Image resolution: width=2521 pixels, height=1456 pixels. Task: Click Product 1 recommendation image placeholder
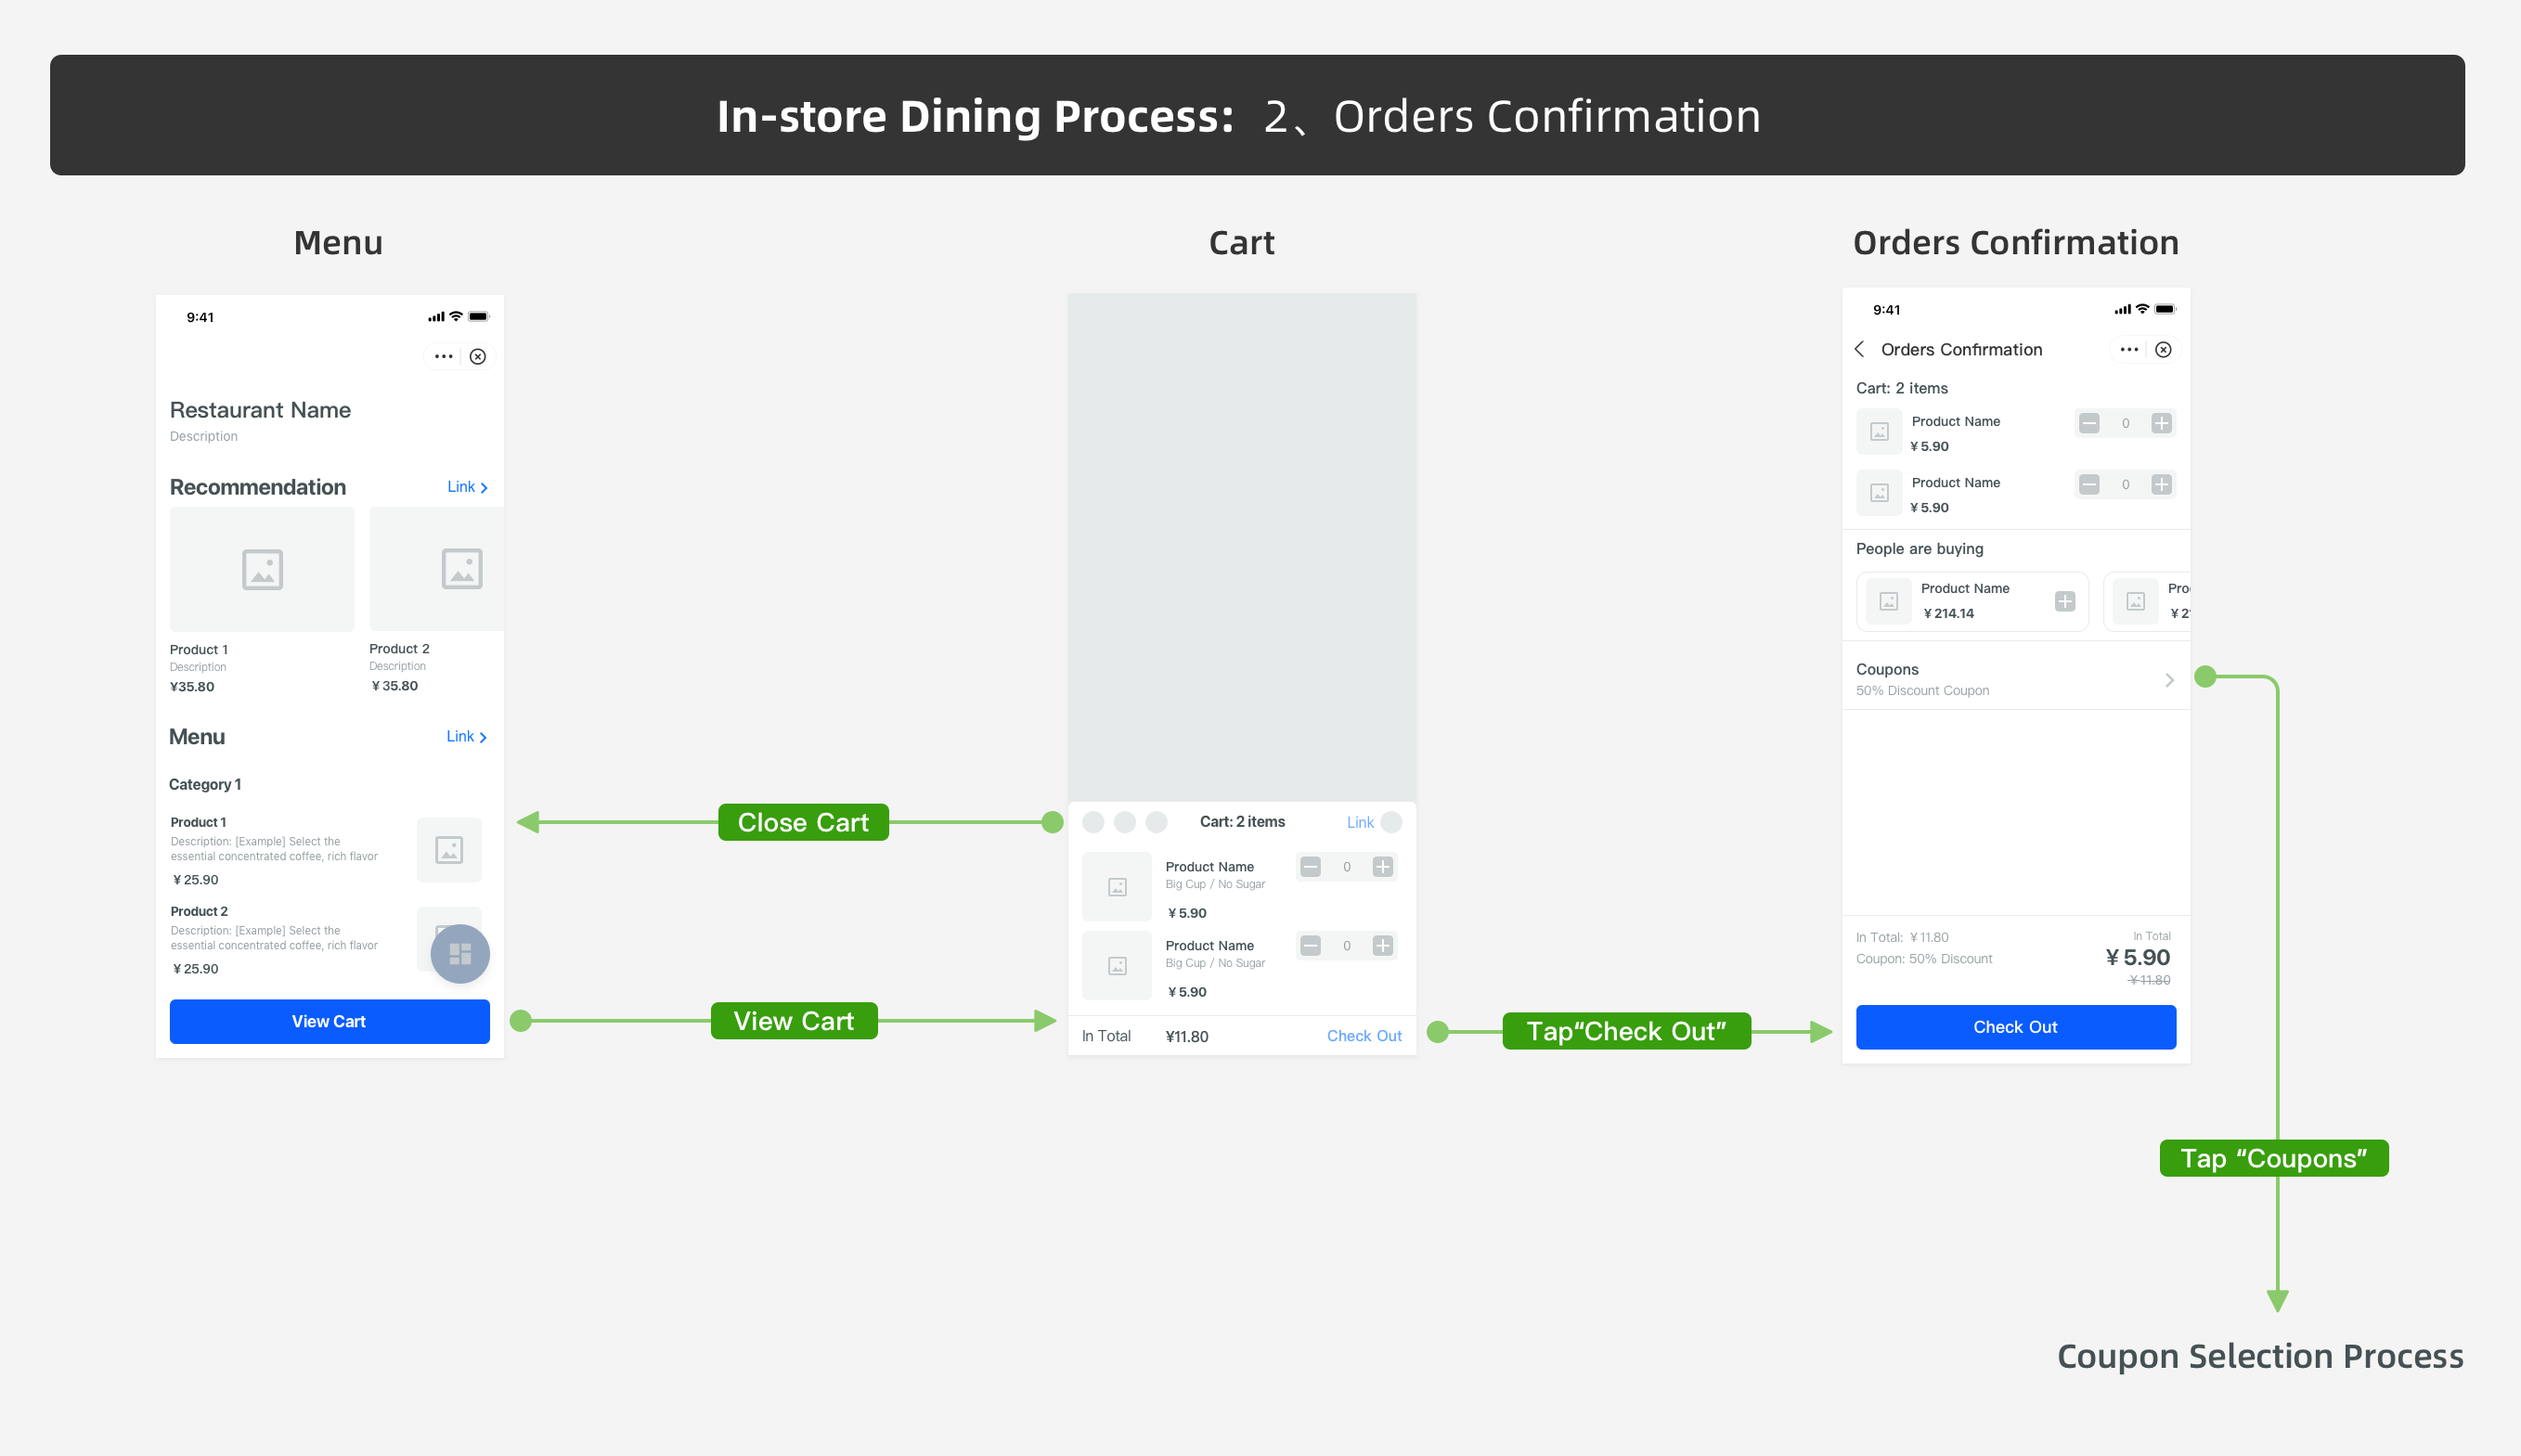tap(262, 569)
